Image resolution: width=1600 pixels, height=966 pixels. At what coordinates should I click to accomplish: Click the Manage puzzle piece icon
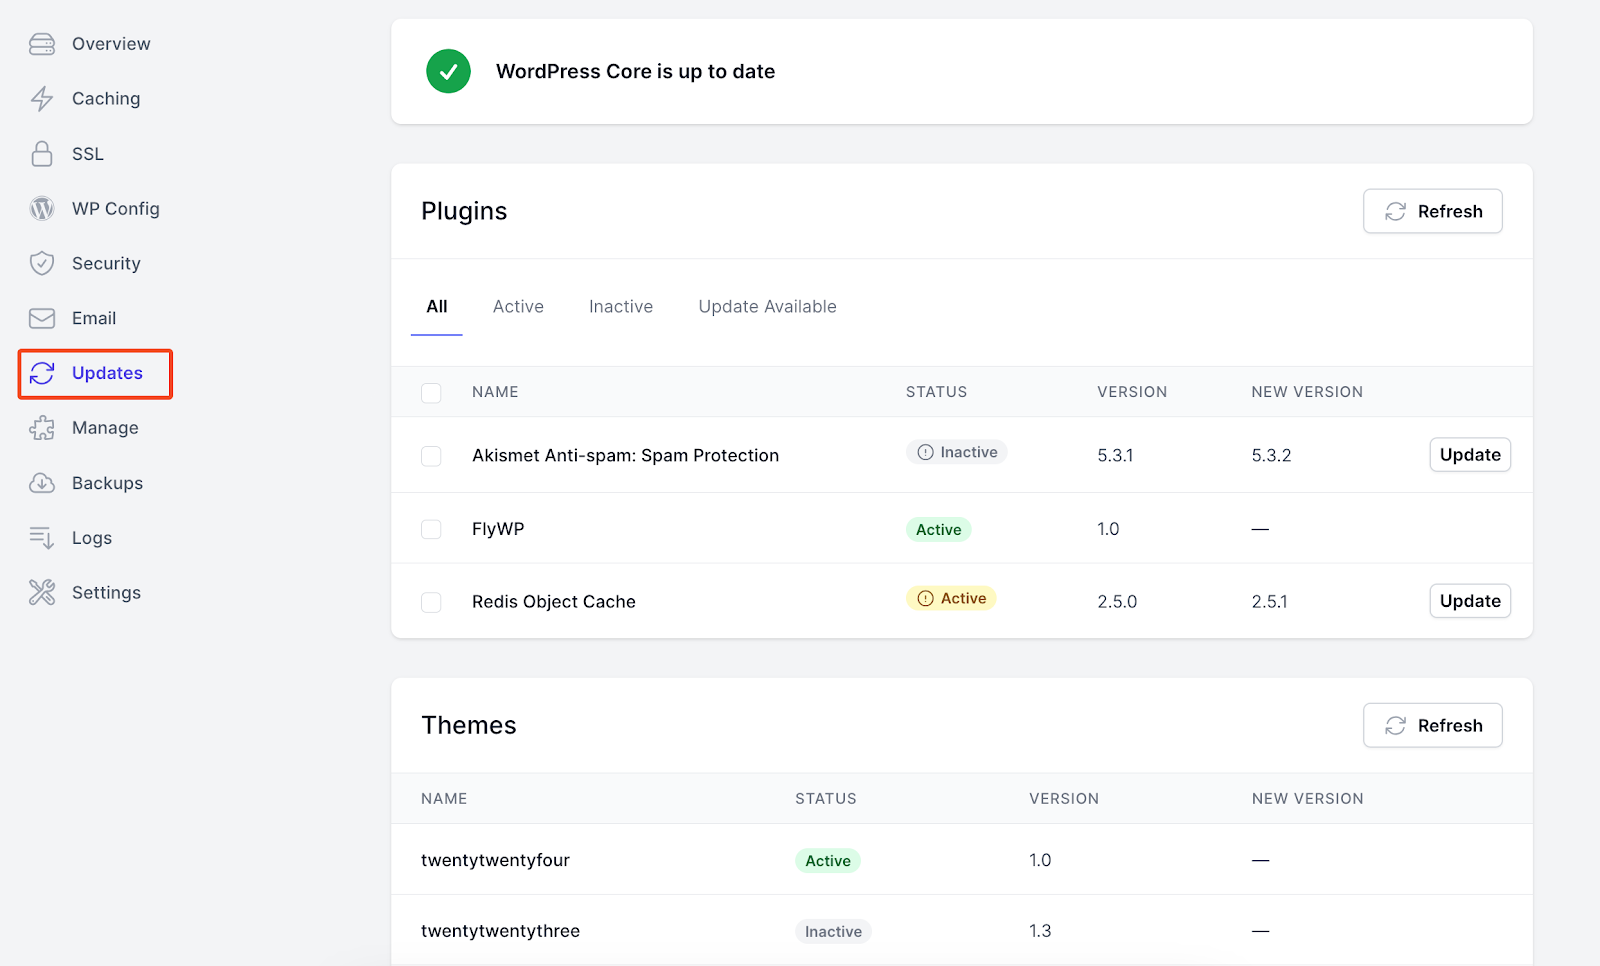click(x=42, y=428)
